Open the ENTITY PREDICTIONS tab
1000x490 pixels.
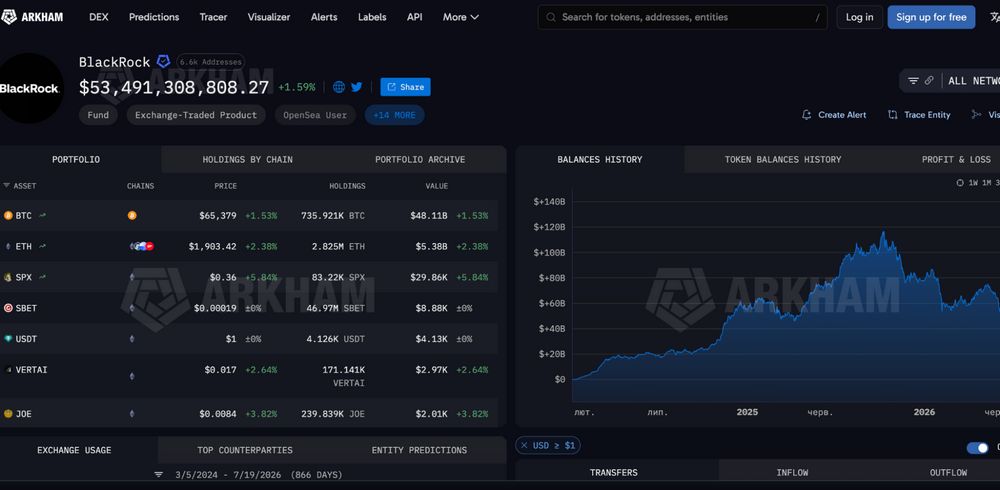[x=419, y=450]
